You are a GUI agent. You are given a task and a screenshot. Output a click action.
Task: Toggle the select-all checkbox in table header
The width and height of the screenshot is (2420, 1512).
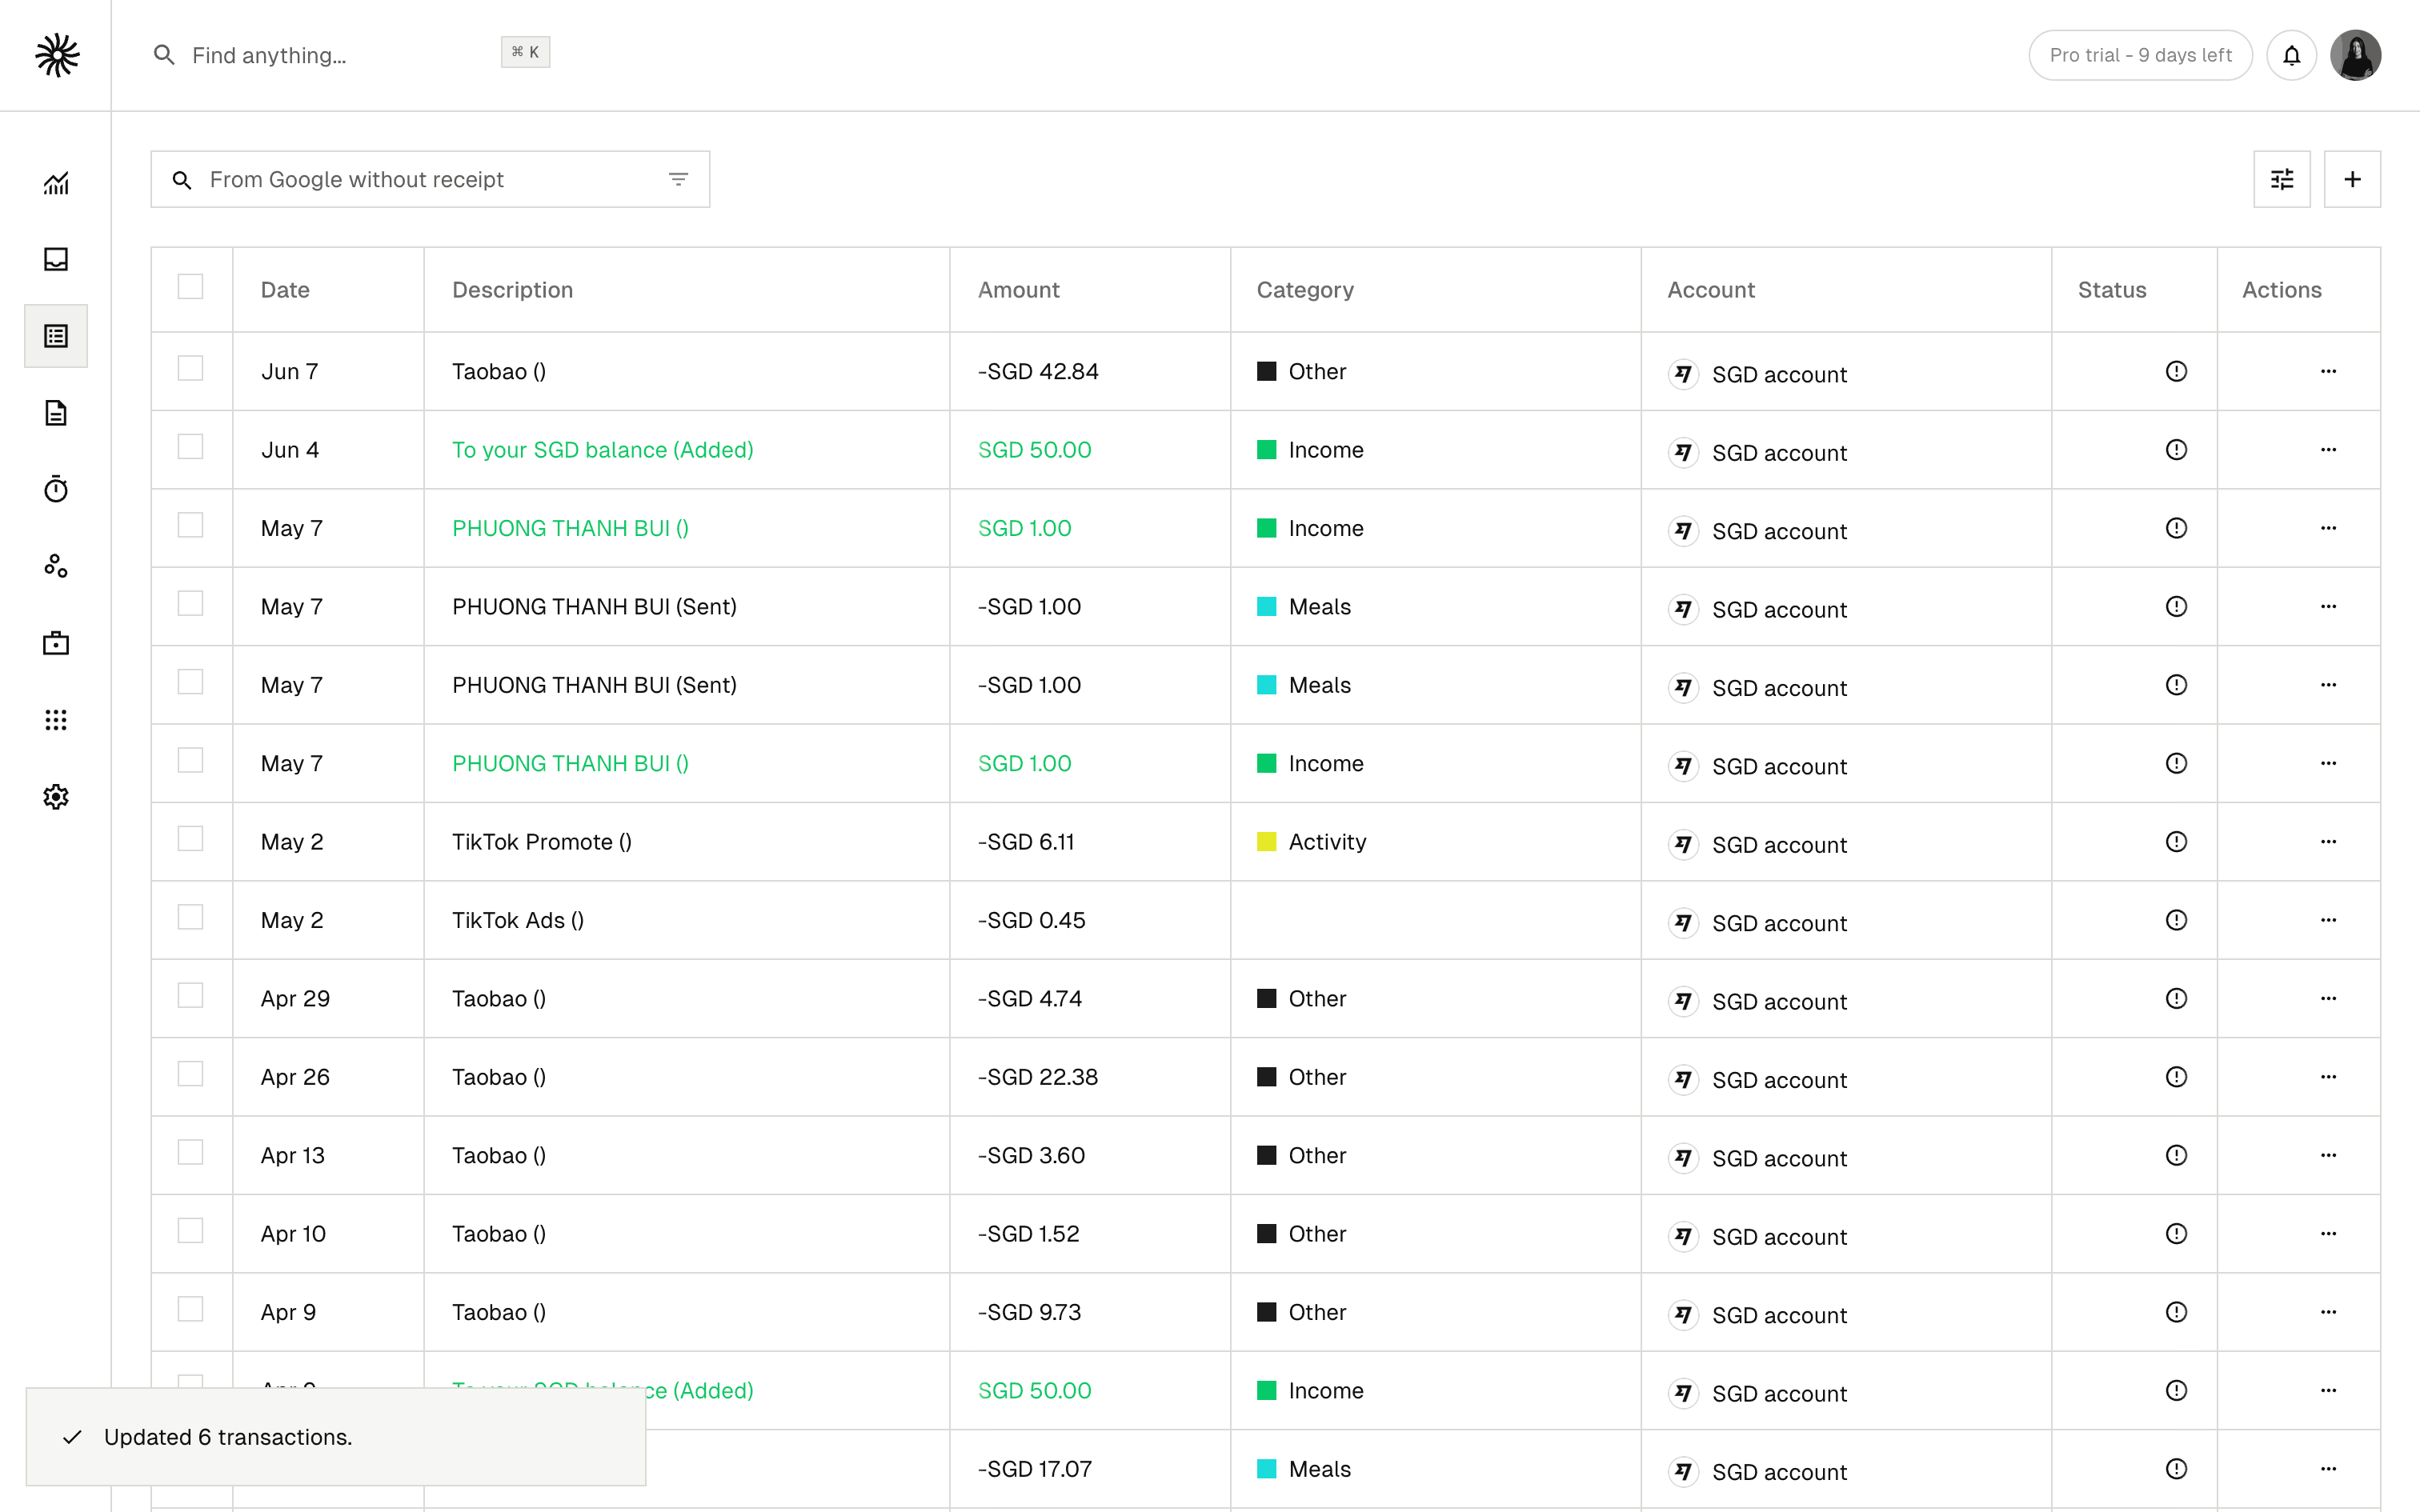(190, 287)
